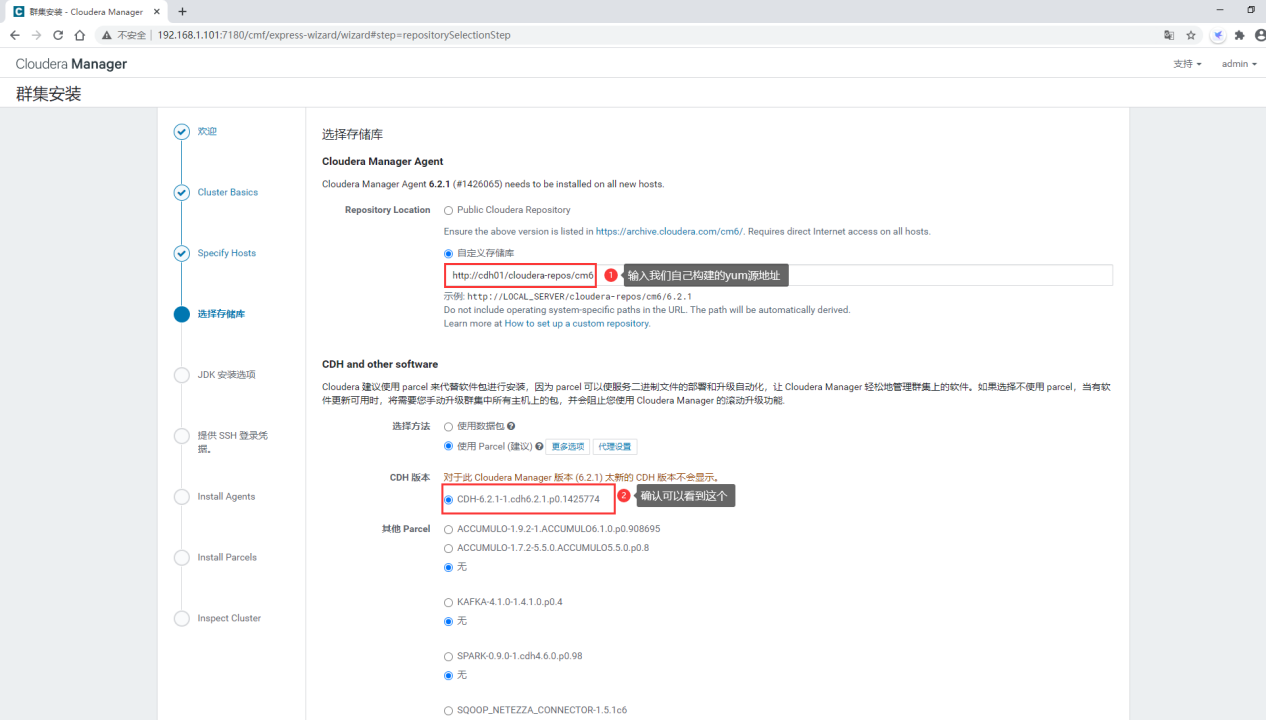This screenshot has height=720, width=1266.
Task: Open the blue bird extension icon
Action: [x=1218, y=35]
